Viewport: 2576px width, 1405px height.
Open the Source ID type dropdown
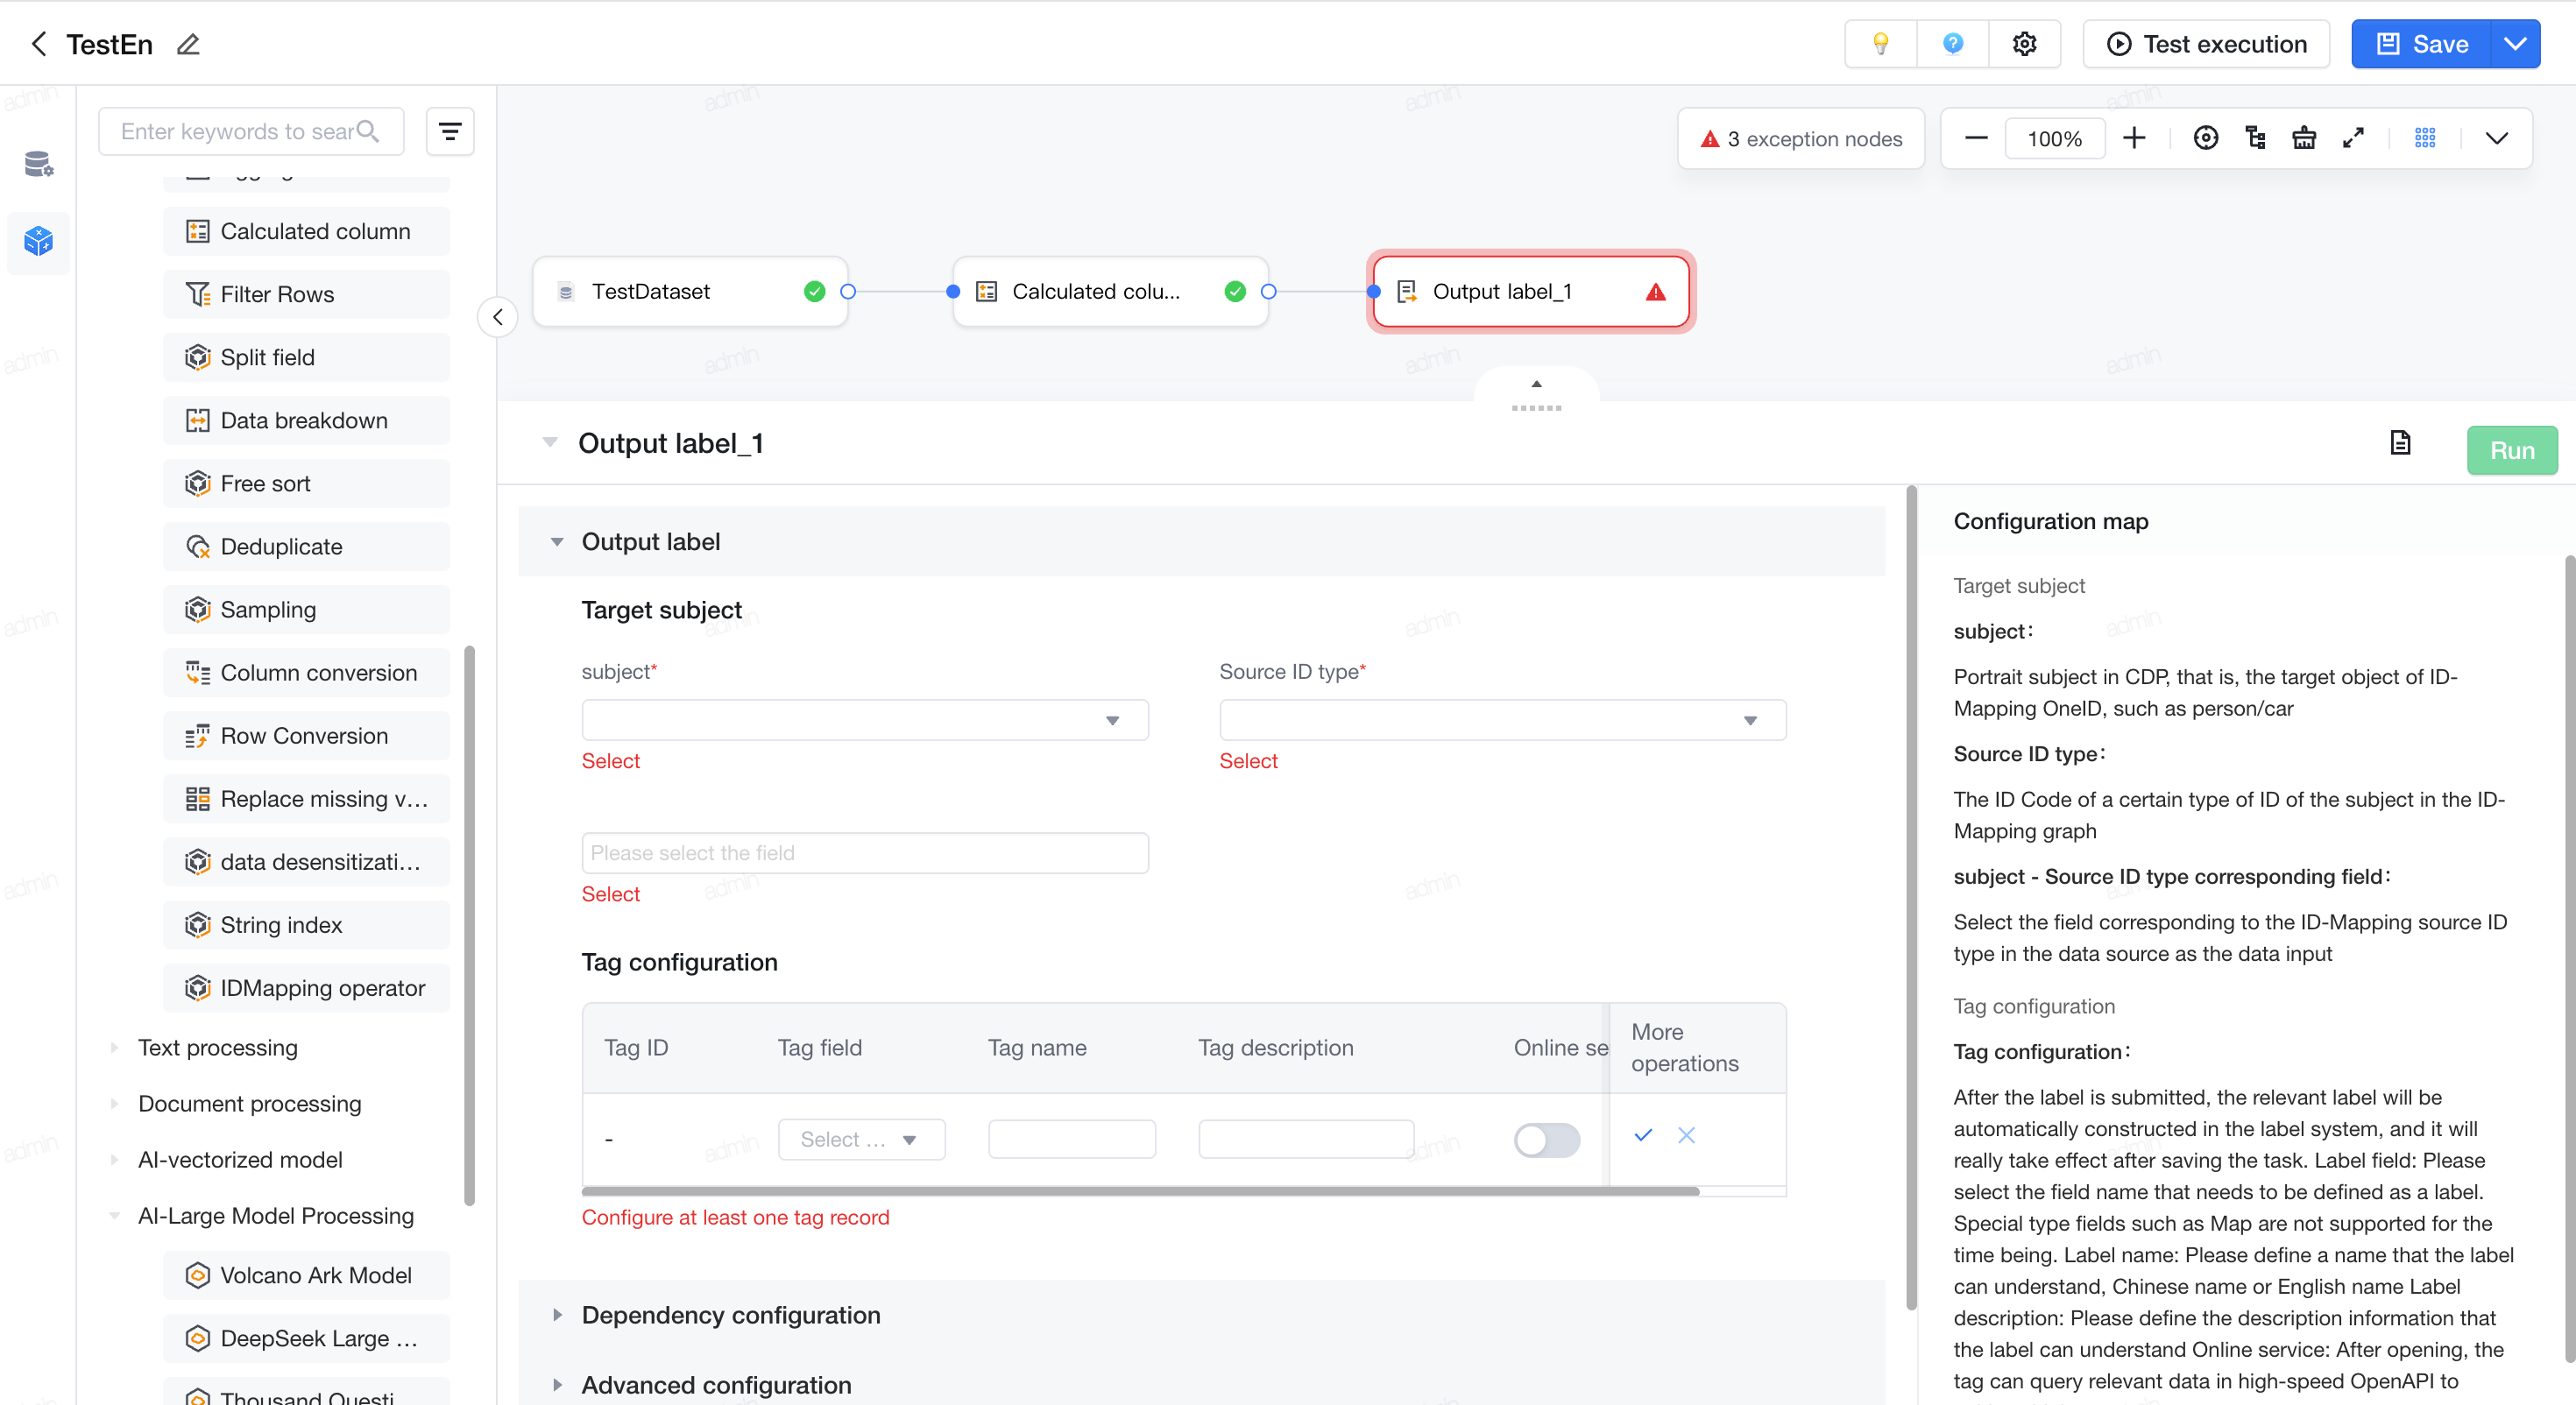(x=1502, y=720)
